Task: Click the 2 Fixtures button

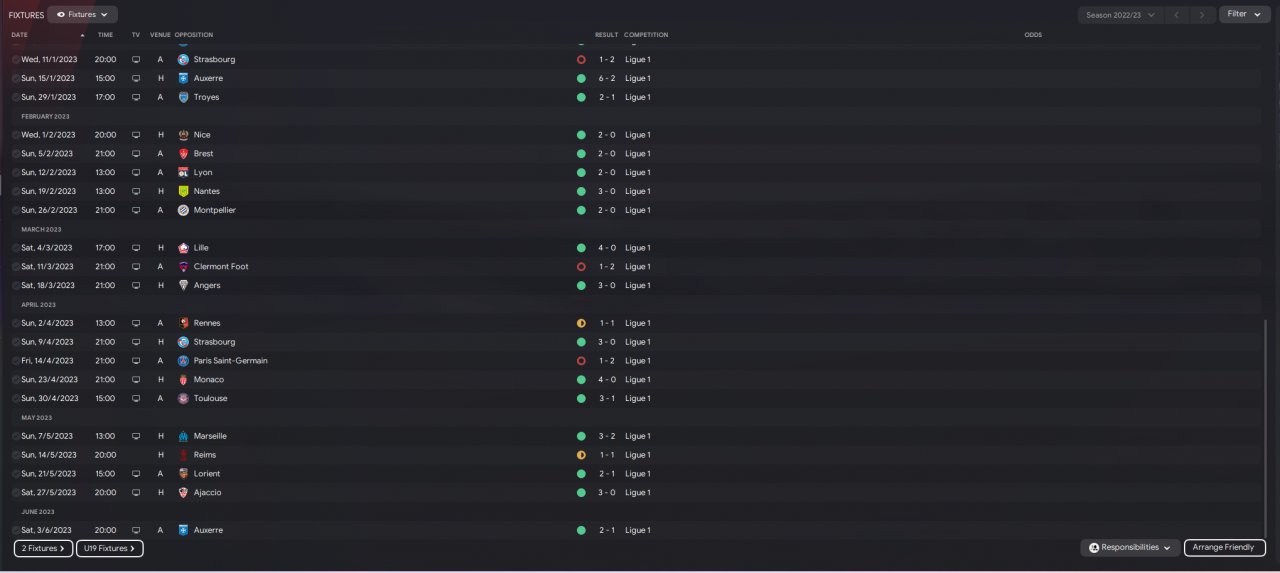Action: (x=44, y=548)
